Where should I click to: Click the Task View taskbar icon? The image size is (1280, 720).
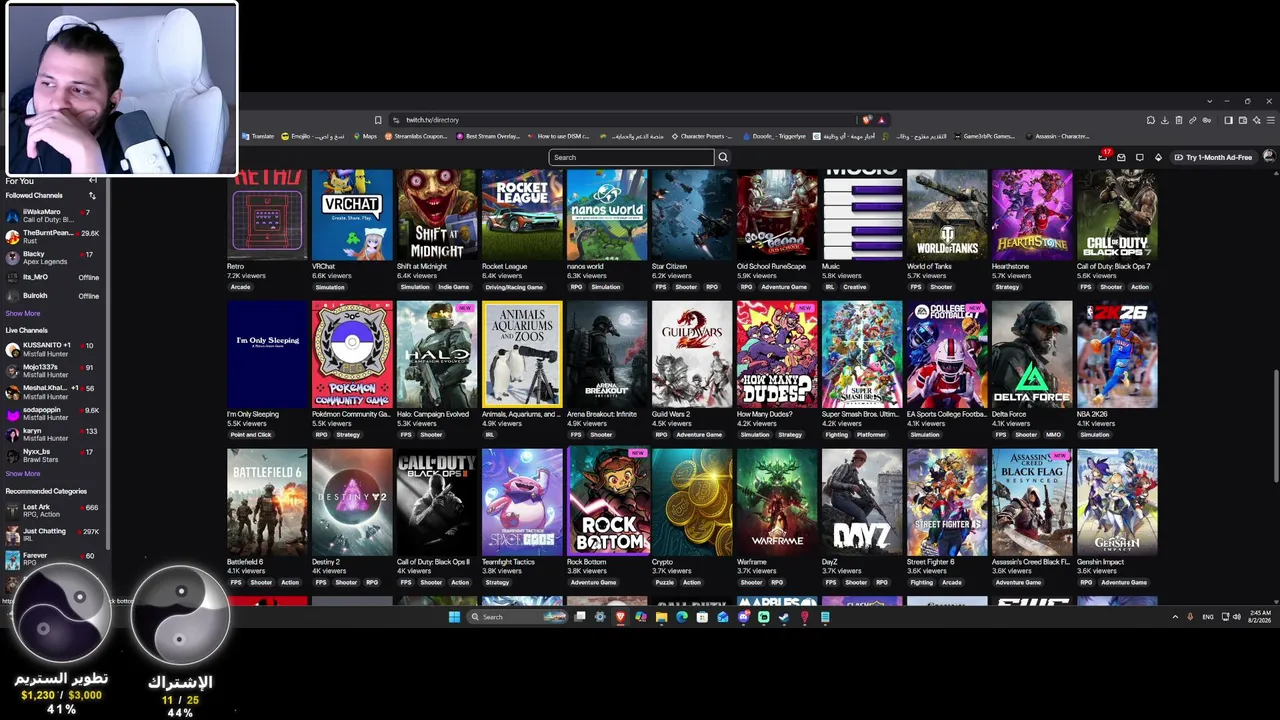580,617
